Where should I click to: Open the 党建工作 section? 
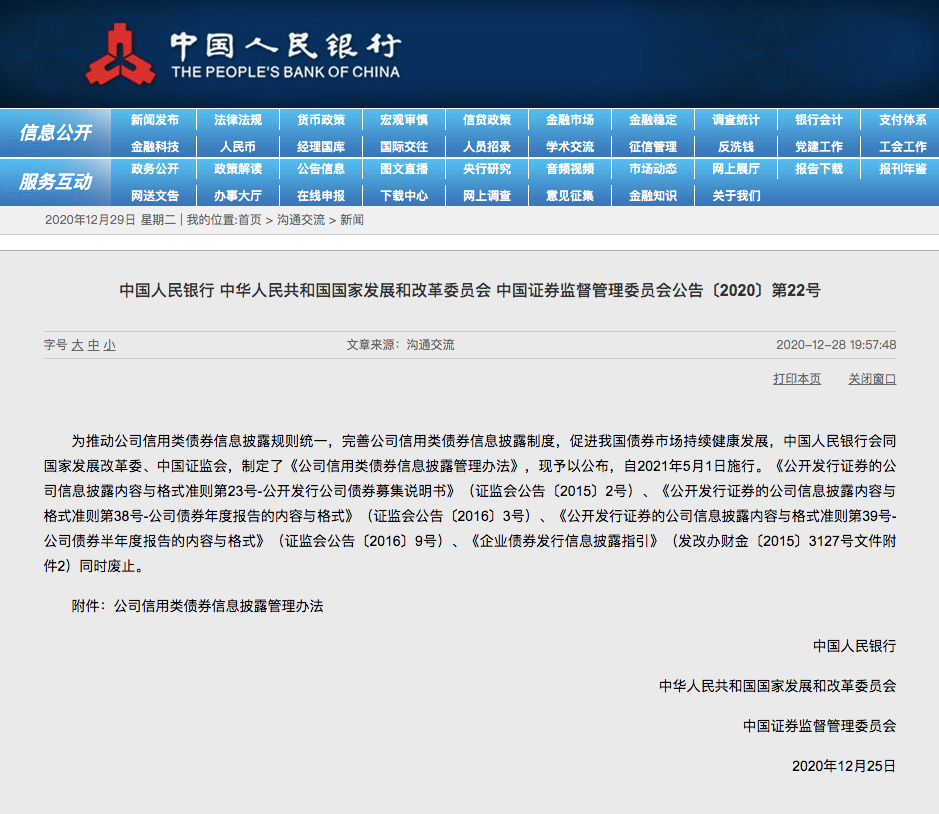[x=818, y=147]
